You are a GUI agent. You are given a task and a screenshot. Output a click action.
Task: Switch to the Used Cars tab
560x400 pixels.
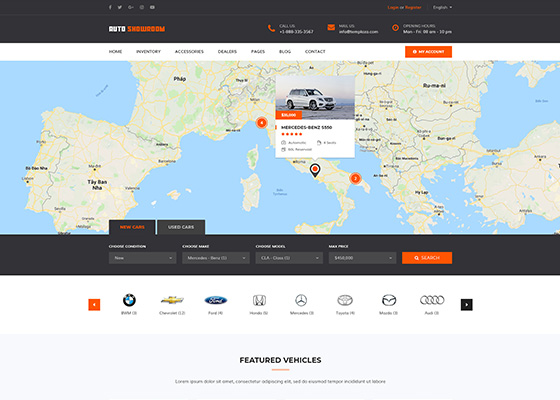(x=181, y=227)
